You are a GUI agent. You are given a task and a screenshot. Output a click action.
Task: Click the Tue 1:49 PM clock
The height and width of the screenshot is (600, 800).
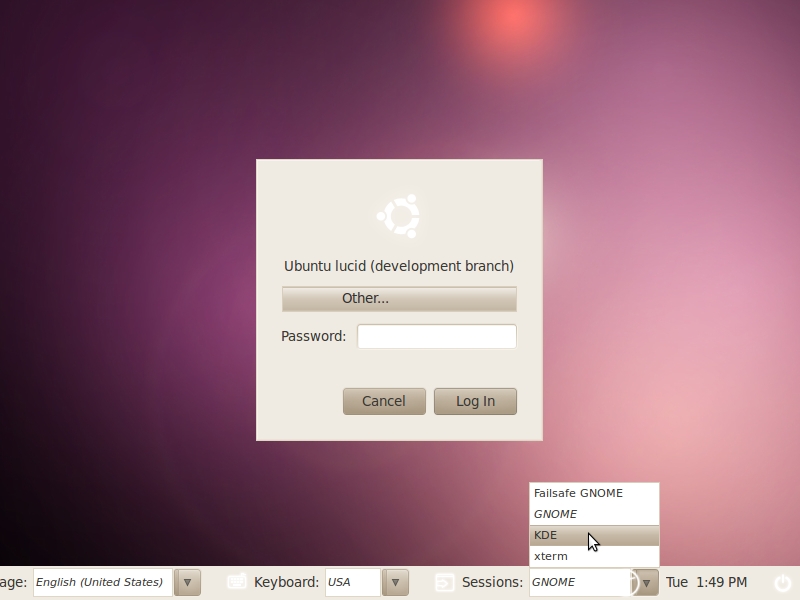pyautogui.click(x=706, y=582)
